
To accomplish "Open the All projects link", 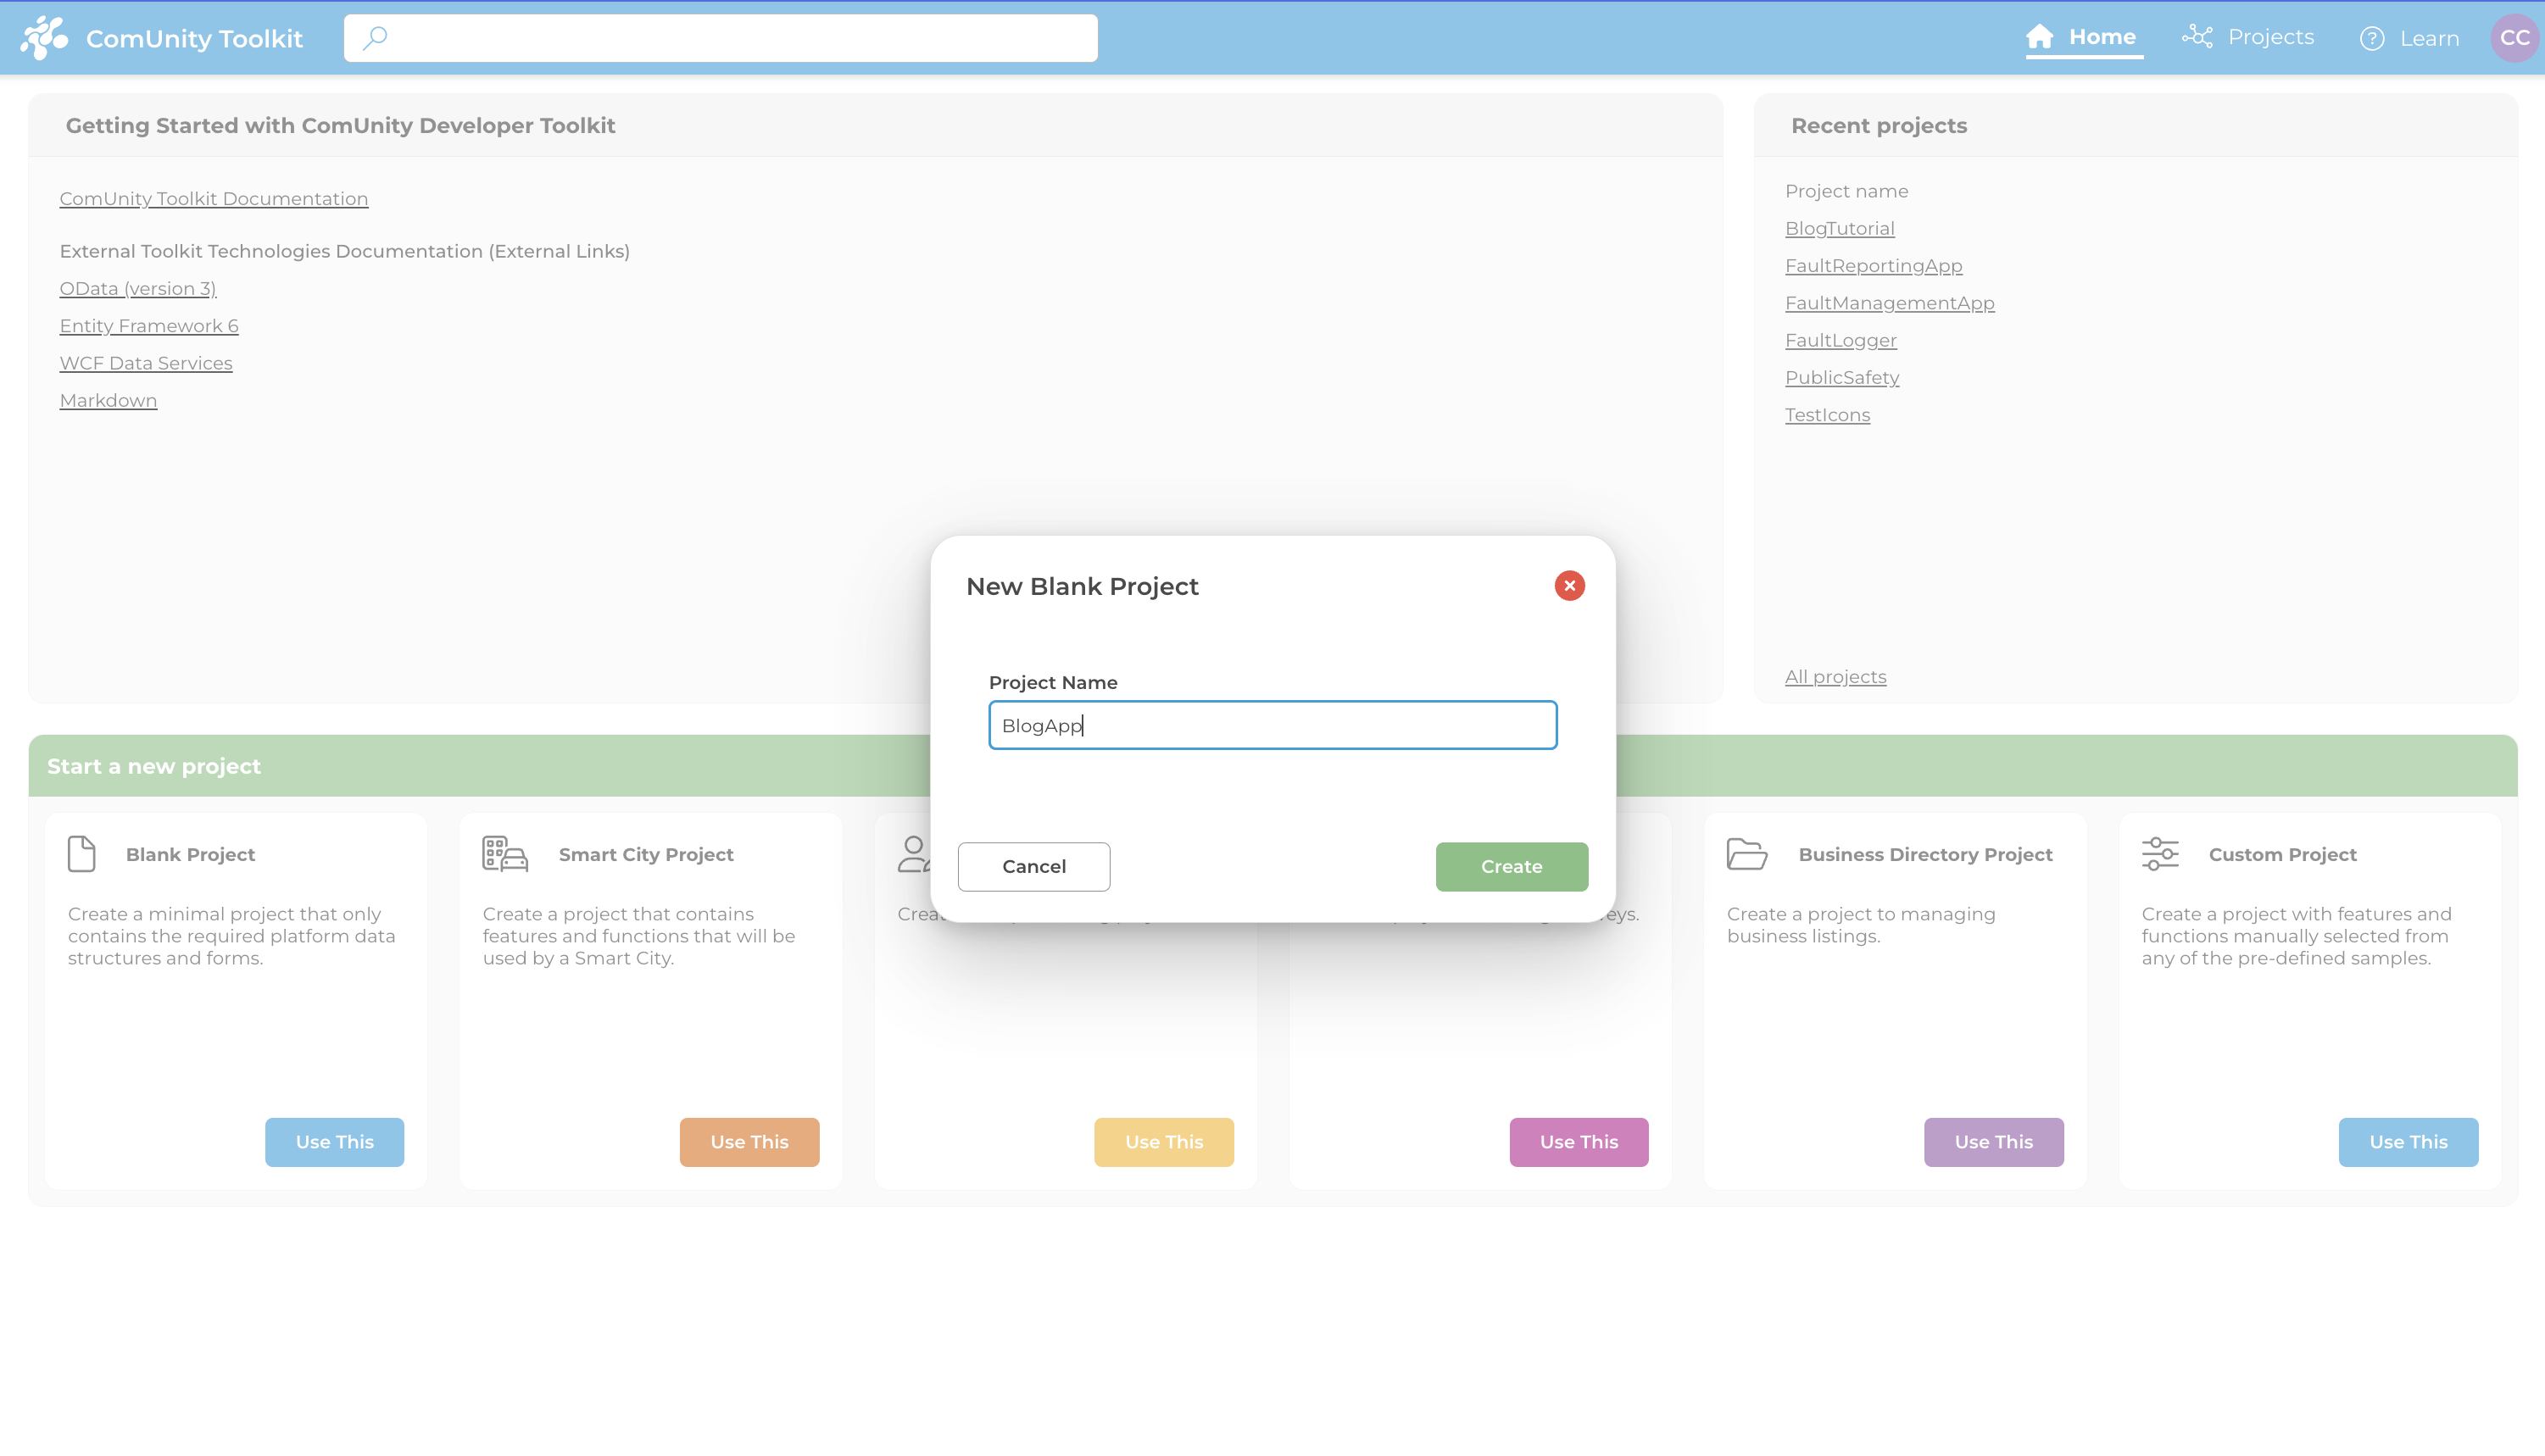I will click(x=1835, y=677).
